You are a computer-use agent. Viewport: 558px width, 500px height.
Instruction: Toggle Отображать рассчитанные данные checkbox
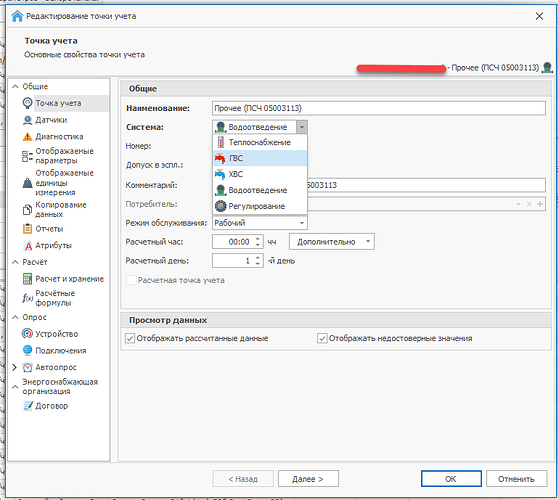(130, 338)
